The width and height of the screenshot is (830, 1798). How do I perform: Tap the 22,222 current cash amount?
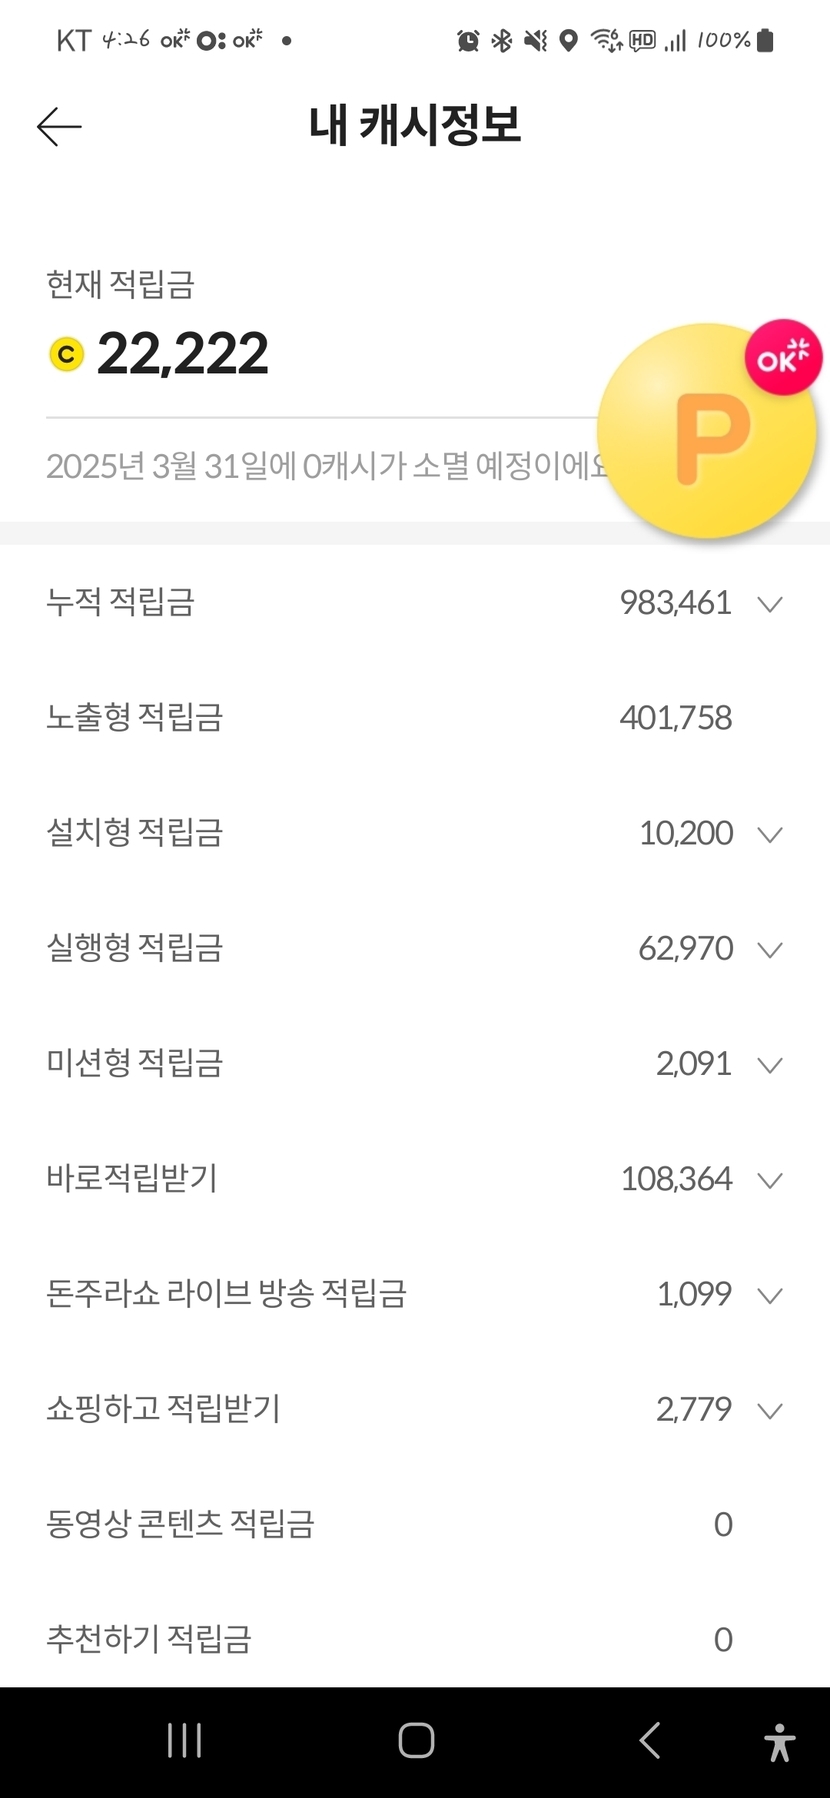[x=183, y=354]
